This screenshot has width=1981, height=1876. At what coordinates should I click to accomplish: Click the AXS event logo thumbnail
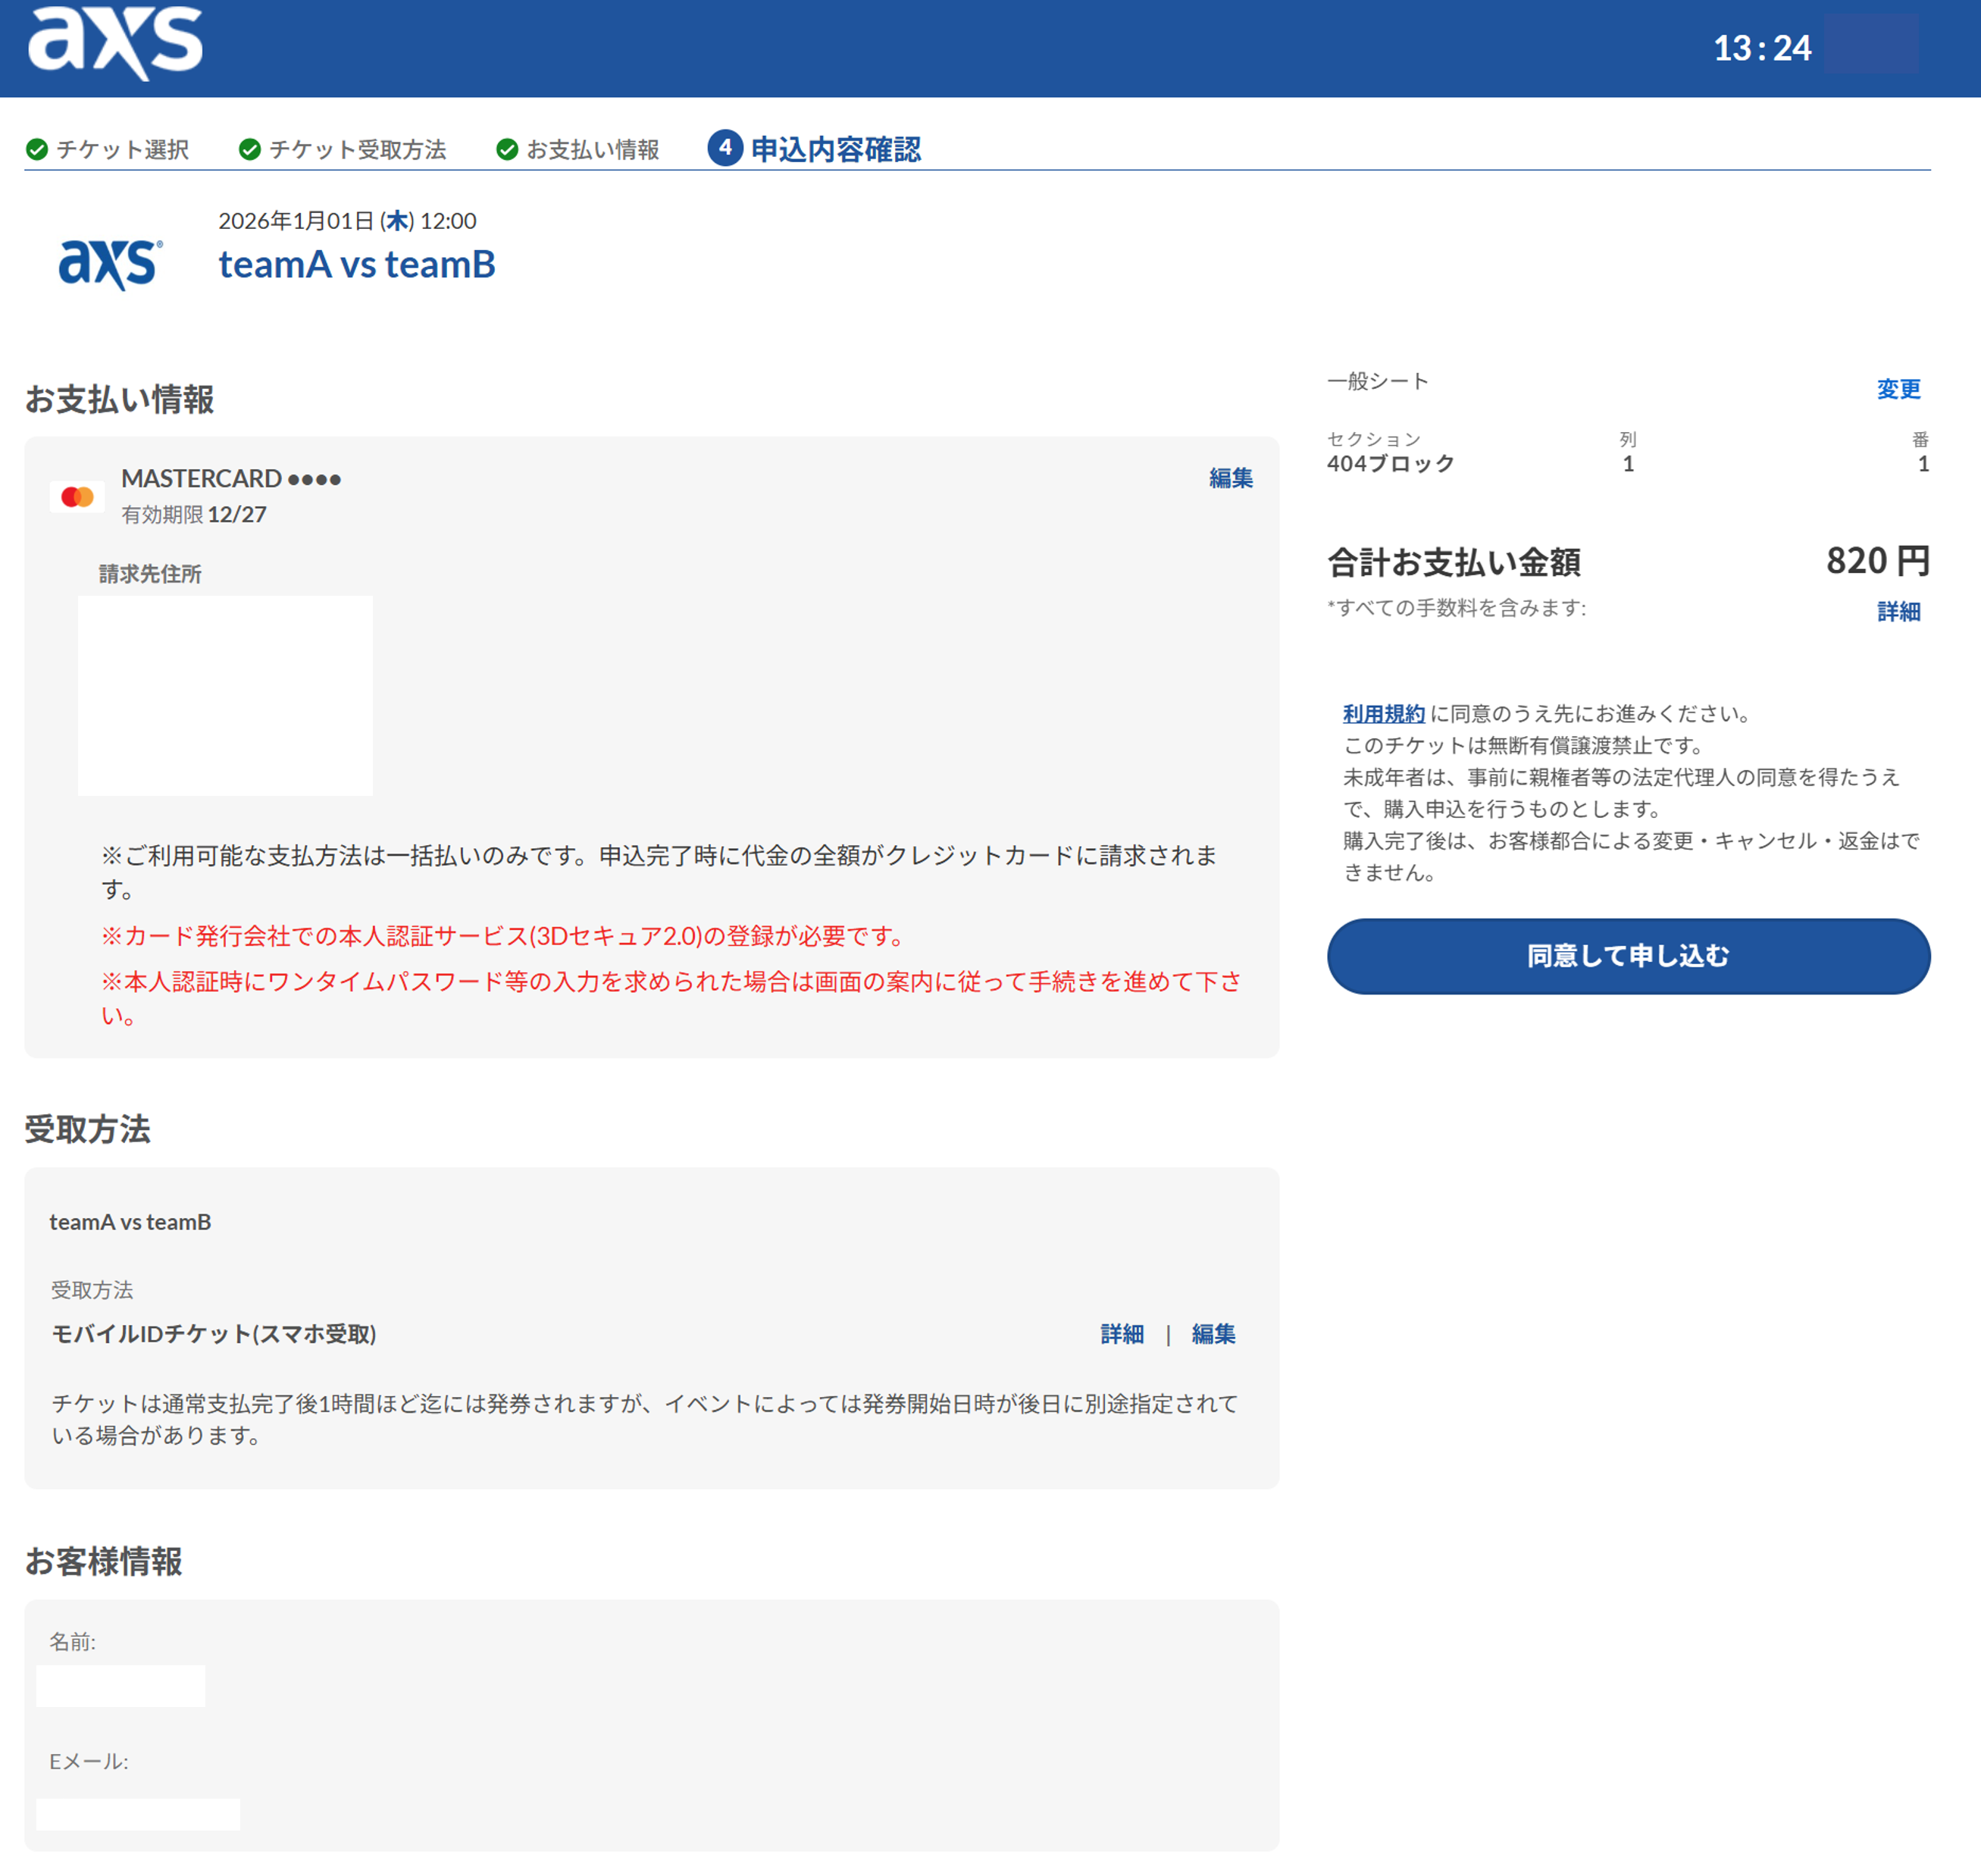click(x=110, y=263)
